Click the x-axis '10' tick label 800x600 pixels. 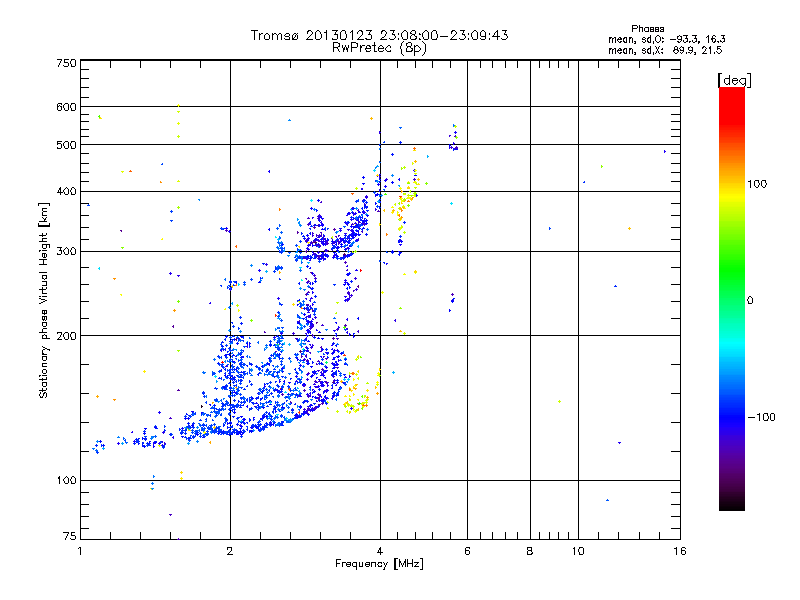pyautogui.click(x=578, y=551)
